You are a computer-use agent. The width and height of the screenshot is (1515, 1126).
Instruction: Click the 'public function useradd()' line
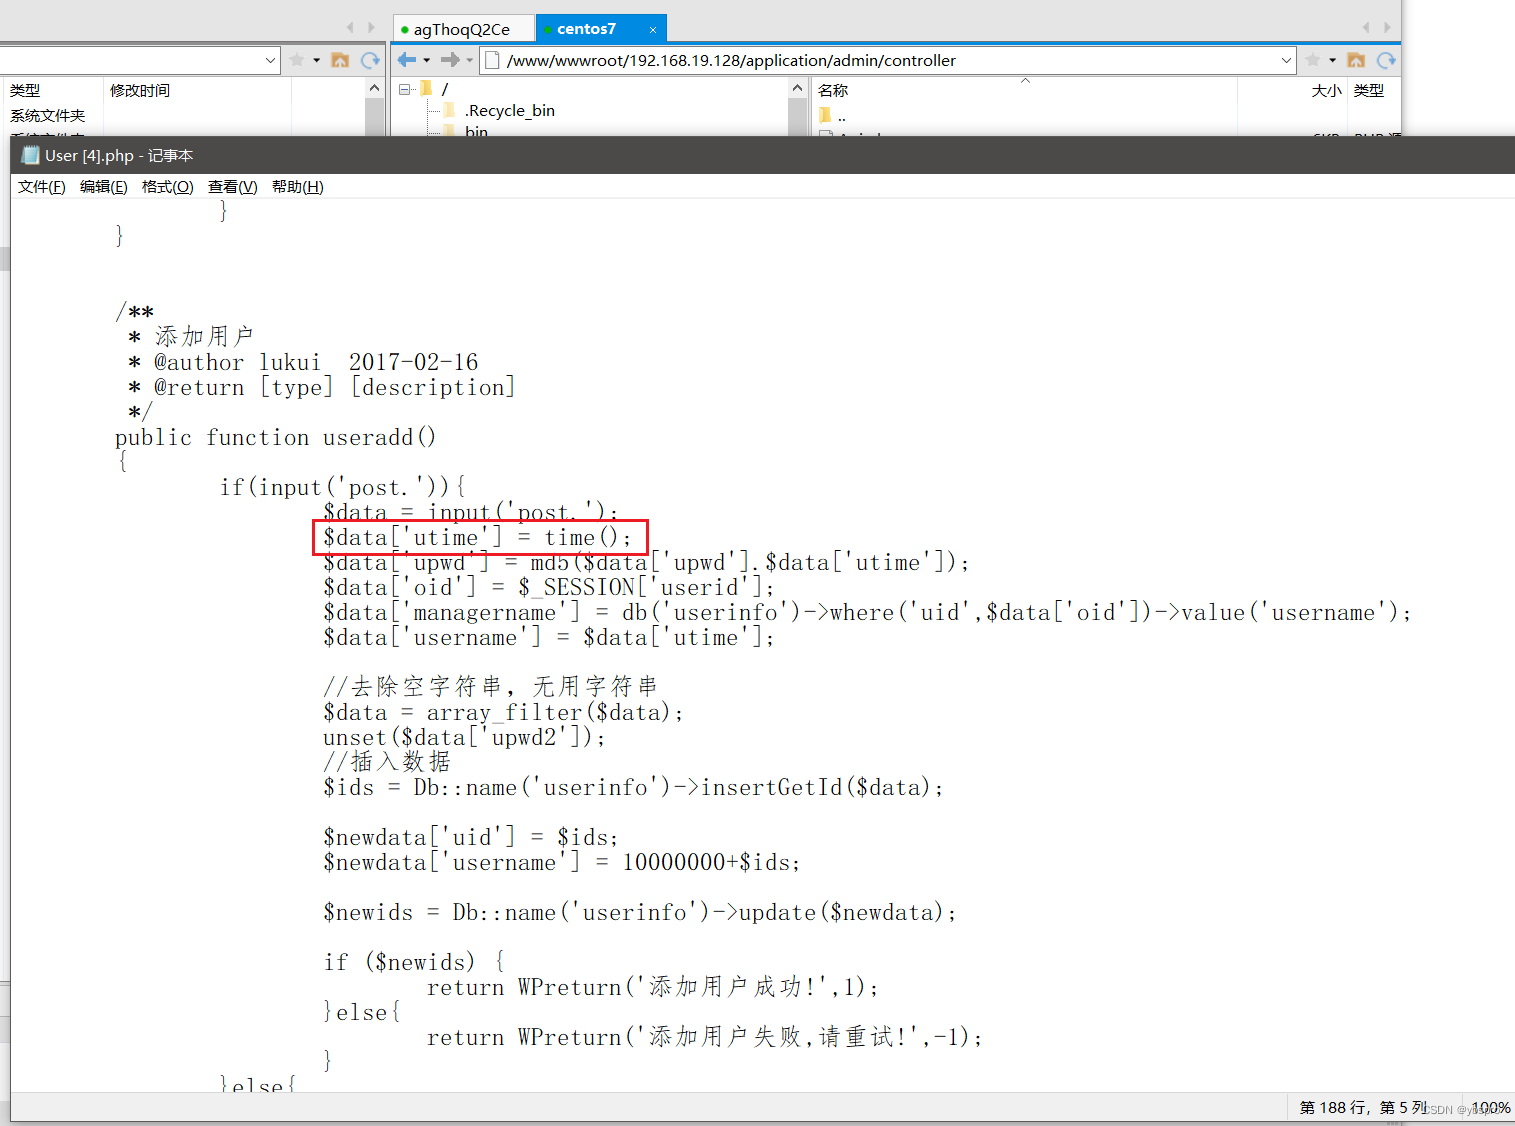pos(275,438)
